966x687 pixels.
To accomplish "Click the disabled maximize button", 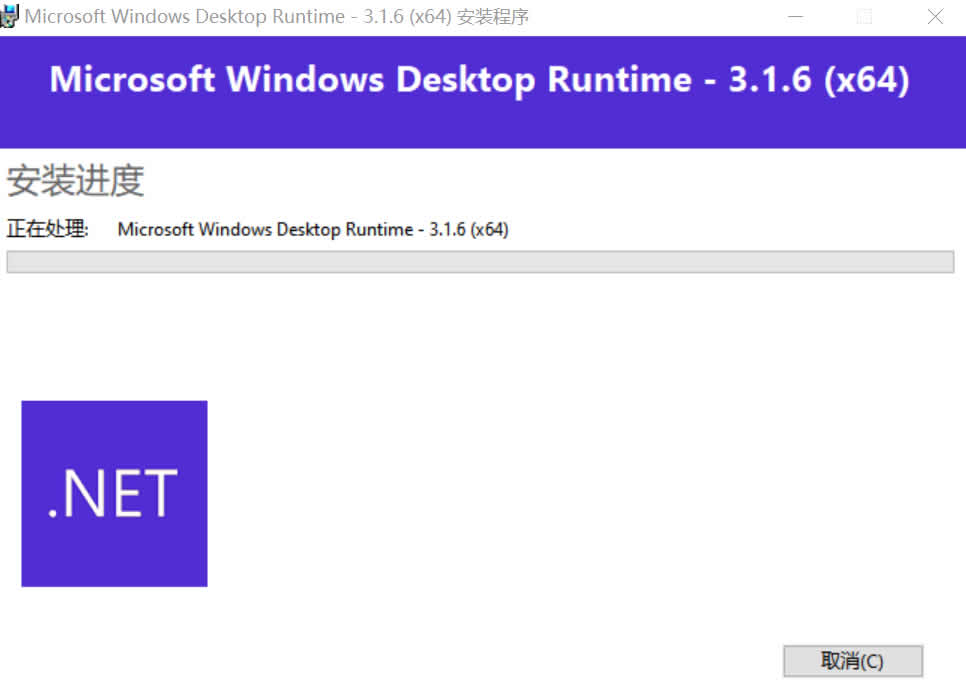I will [x=865, y=17].
